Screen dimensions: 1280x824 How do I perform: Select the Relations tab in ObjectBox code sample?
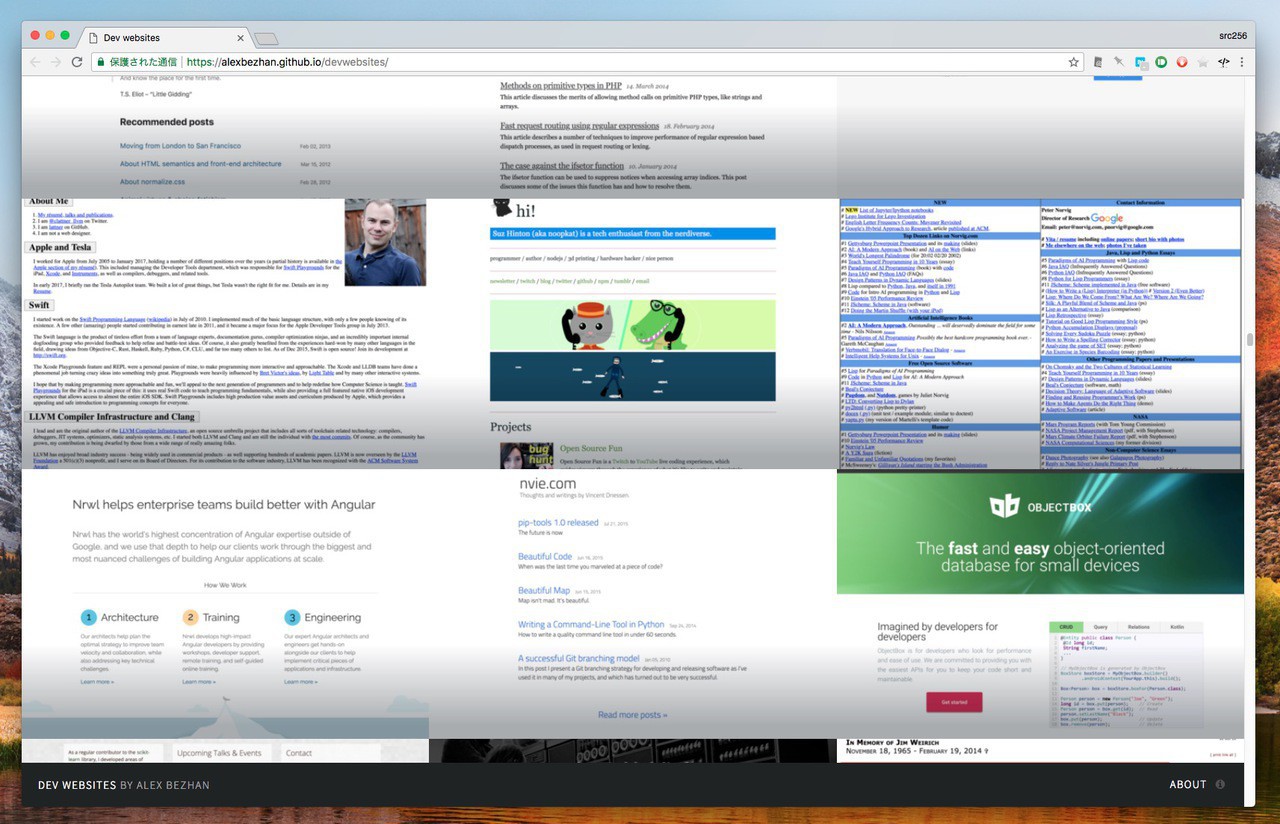click(x=1138, y=627)
